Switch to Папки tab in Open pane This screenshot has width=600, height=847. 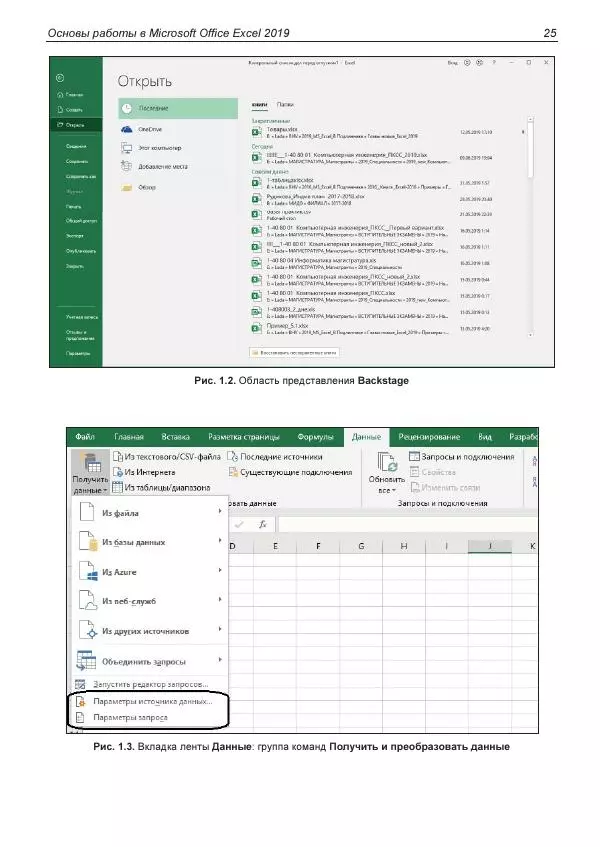click(285, 104)
